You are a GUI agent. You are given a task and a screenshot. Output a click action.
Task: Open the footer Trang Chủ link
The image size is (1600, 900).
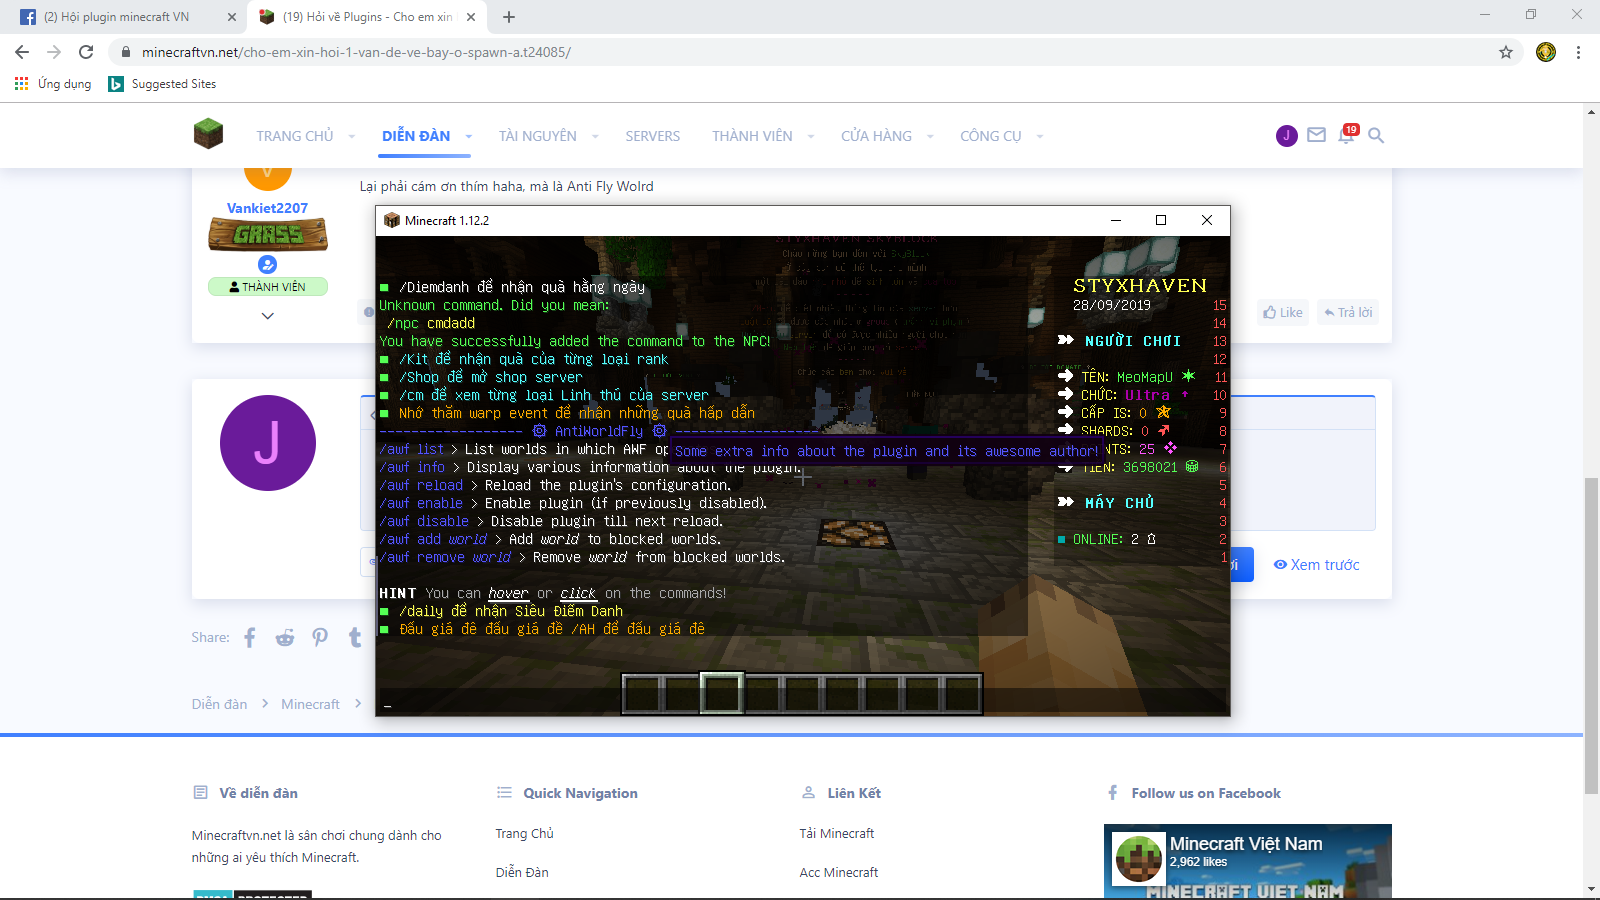524,833
